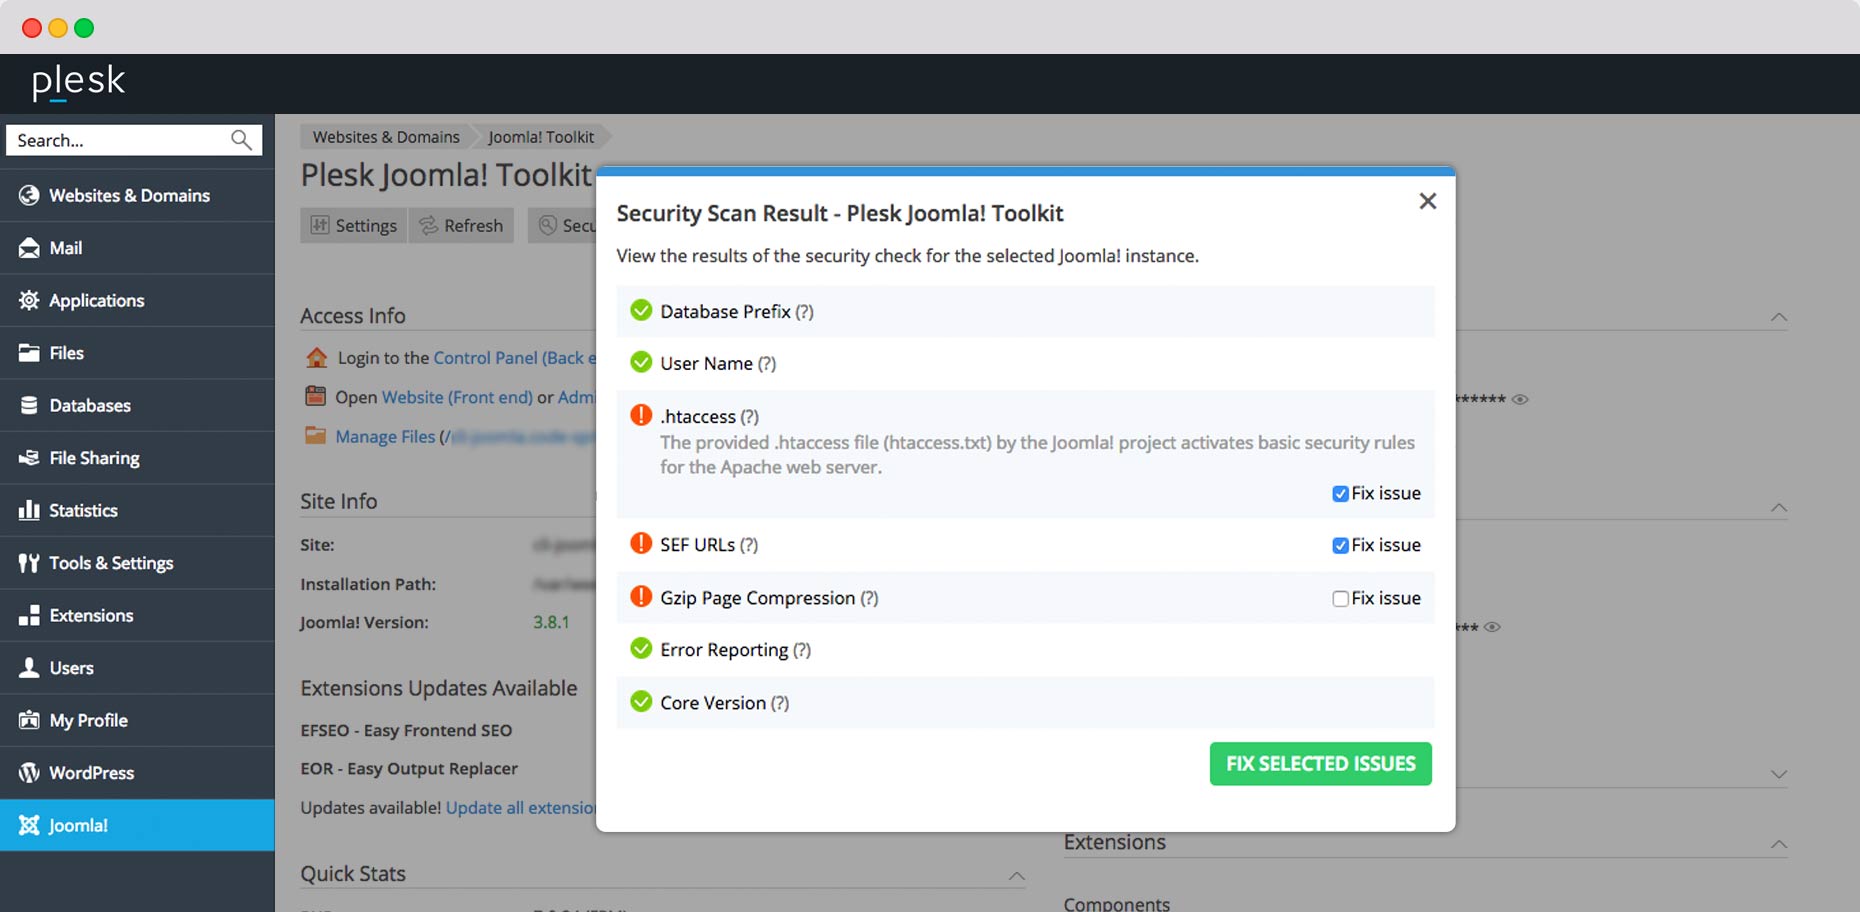This screenshot has width=1860, height=912.
Task: Uncheck Fix issue for SEF URLs
Action: 1339,545
